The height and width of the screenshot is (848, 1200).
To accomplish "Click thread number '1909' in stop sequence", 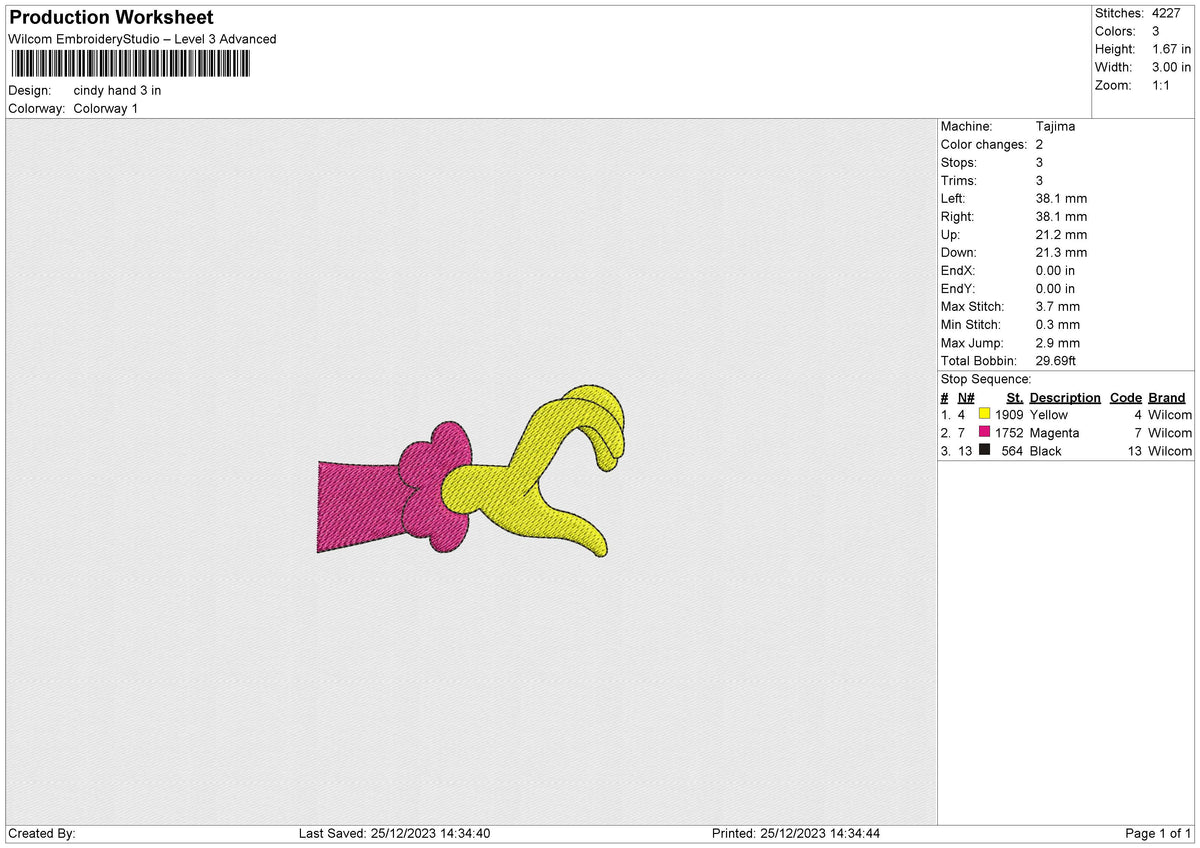I will pos(1009,414).
